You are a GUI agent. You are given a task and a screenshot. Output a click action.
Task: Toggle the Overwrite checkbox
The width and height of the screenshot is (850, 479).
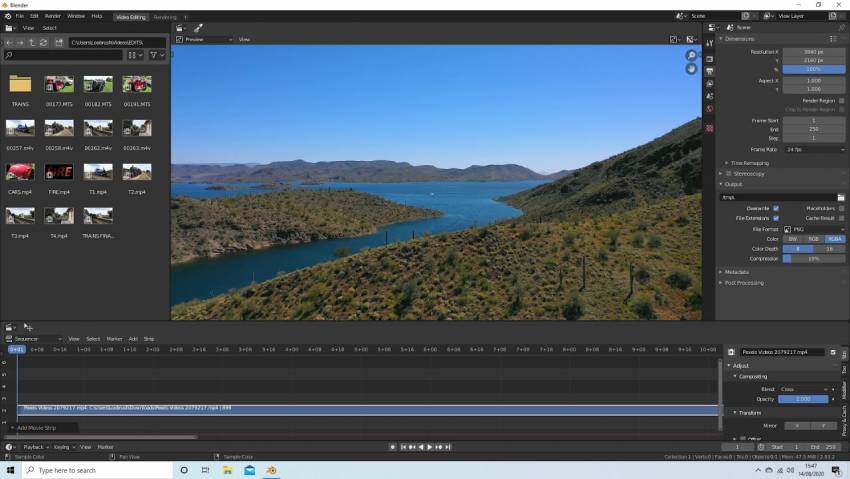coord(776,208)
